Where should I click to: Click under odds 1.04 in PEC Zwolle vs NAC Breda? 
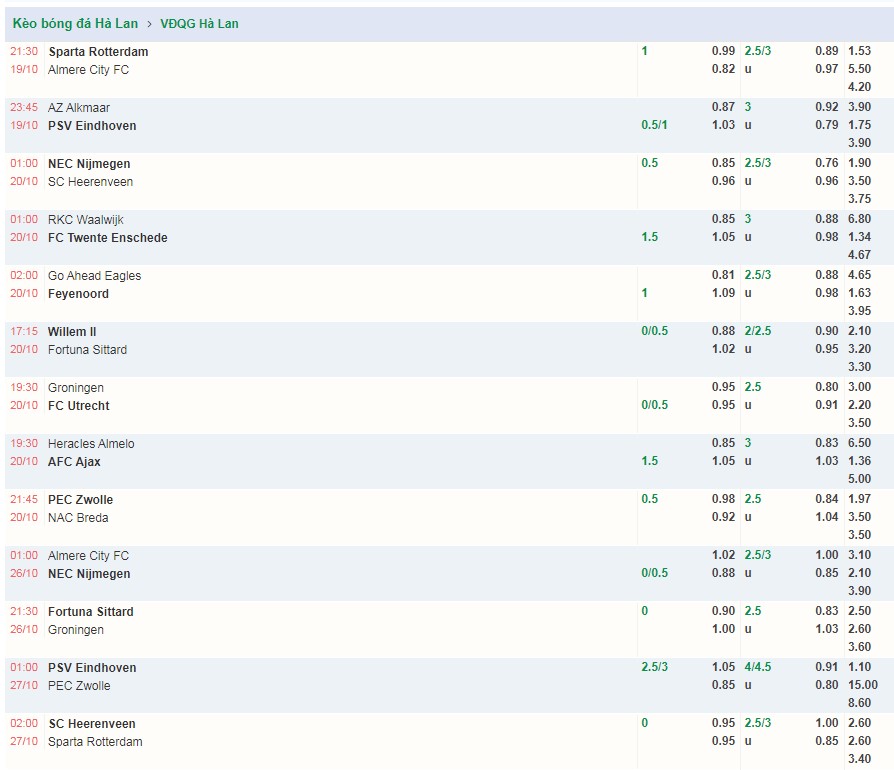[826, 516]
